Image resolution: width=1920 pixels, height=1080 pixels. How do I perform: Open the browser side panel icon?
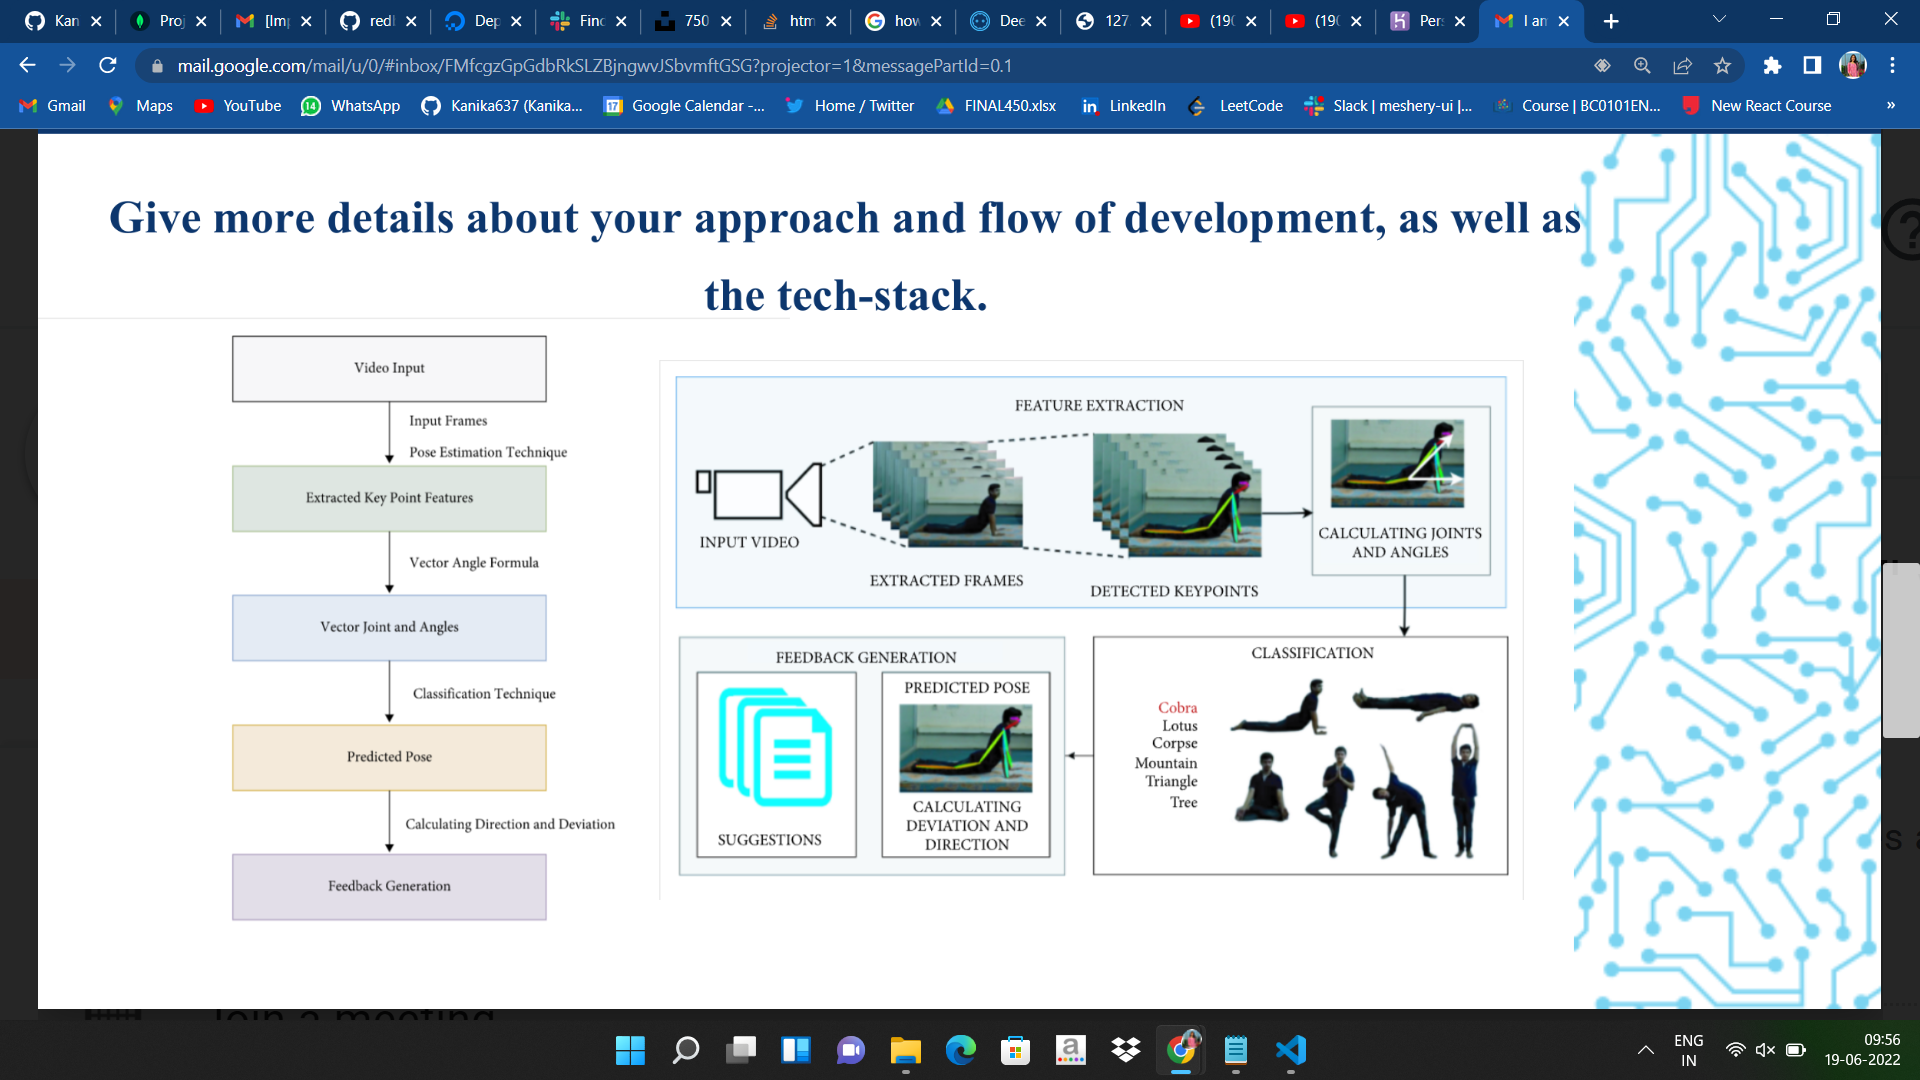[1812, 66]
